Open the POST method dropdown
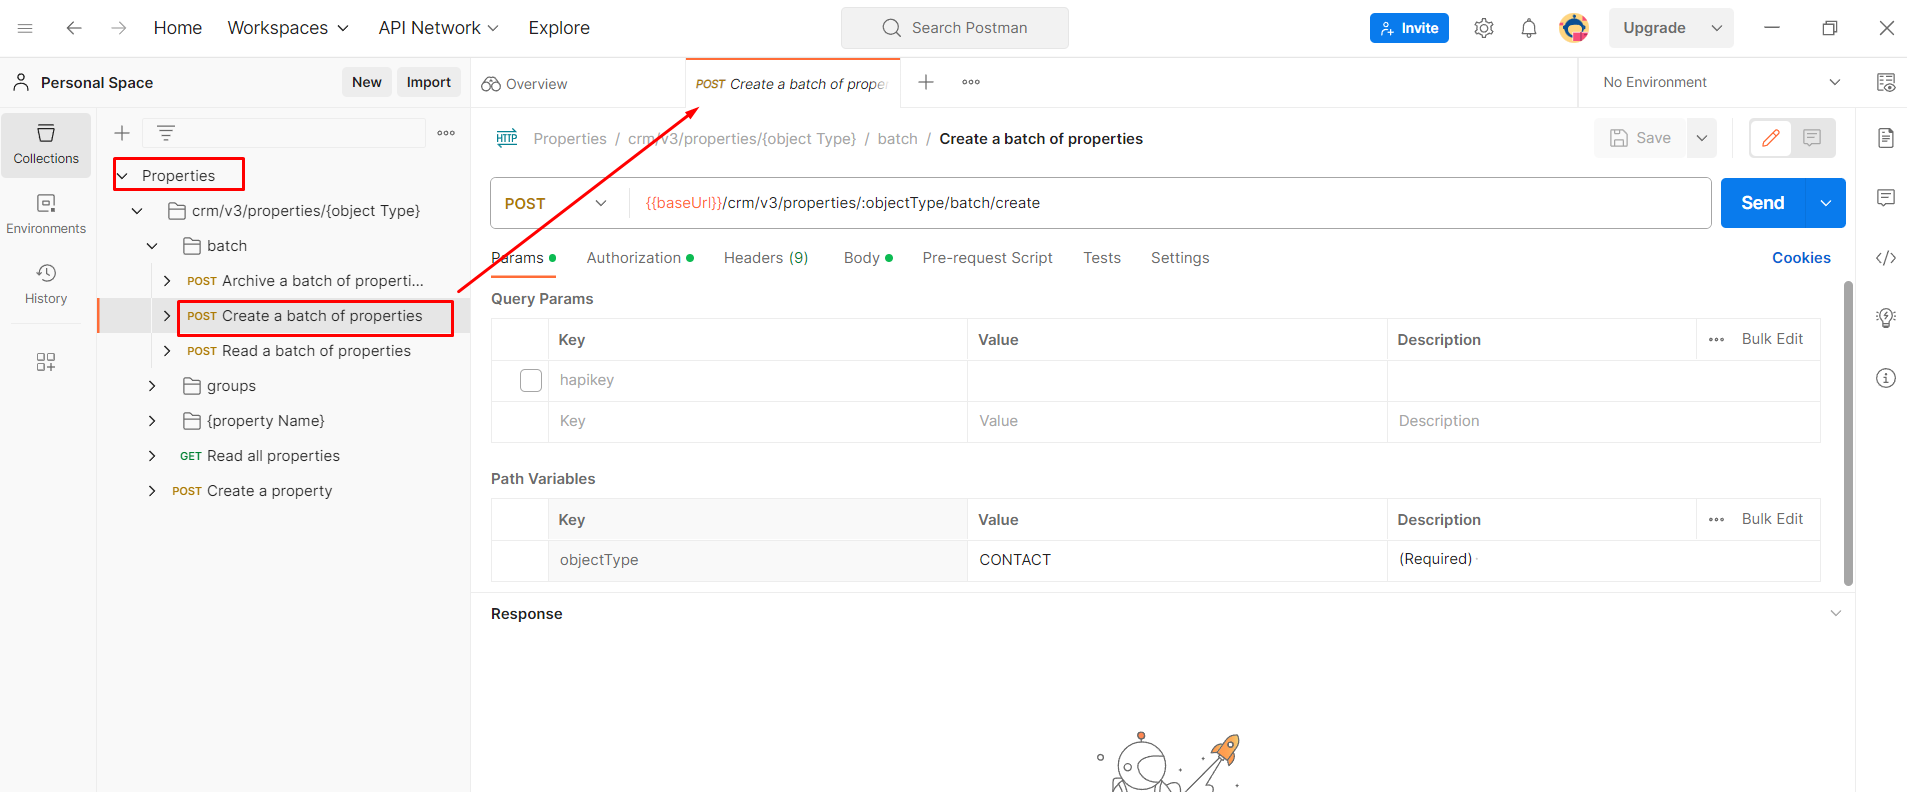 click(555, 203)
